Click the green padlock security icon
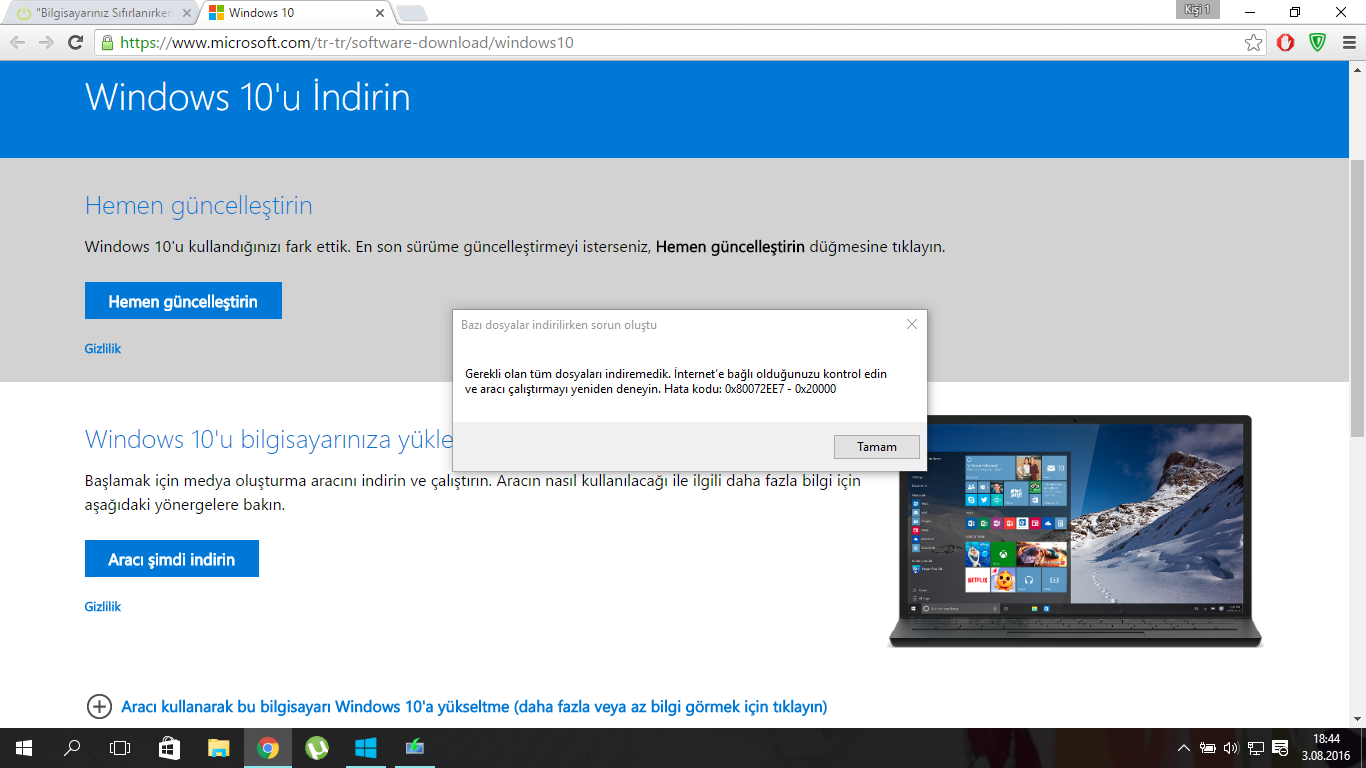Image resolution: width=1366 pixels, height=768 pixels. coord(107,43)
